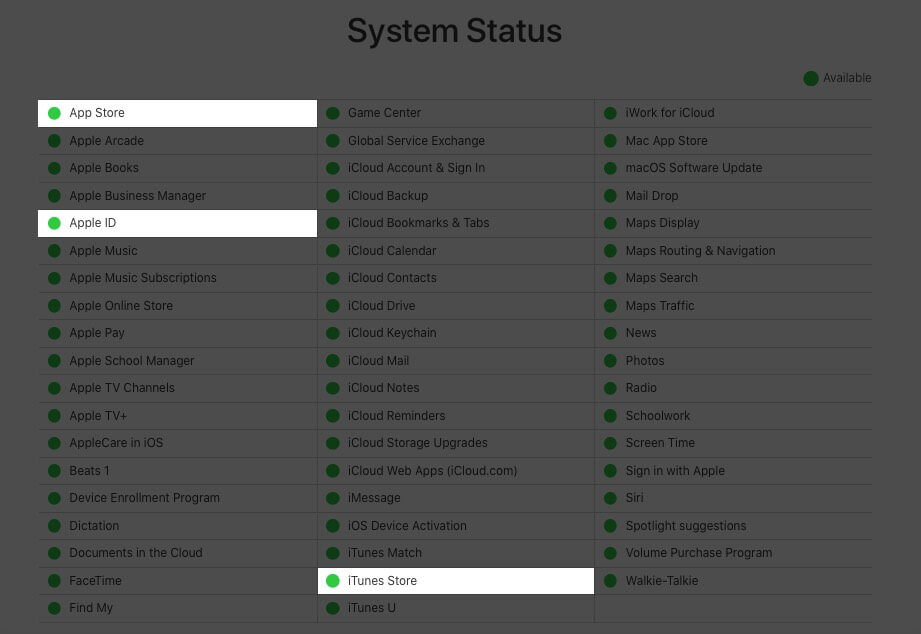Click the status dot next to Walkie-Talkie

click(610, 581)
